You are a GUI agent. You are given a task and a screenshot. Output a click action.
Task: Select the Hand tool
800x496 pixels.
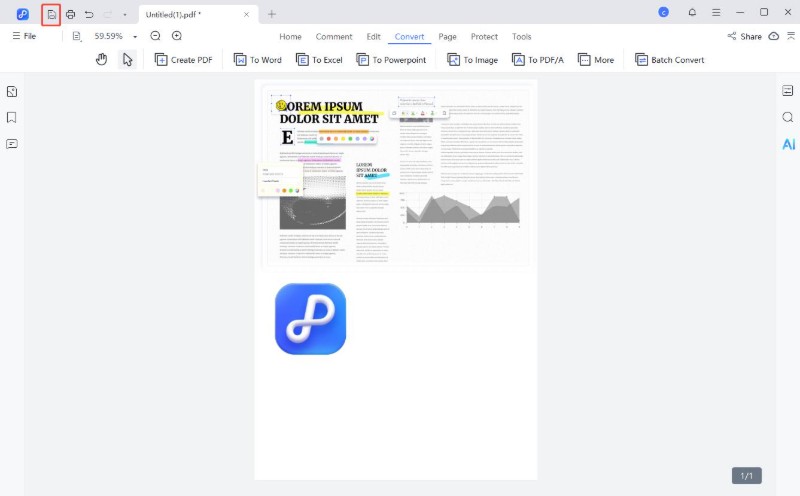(x=102, y=60)
